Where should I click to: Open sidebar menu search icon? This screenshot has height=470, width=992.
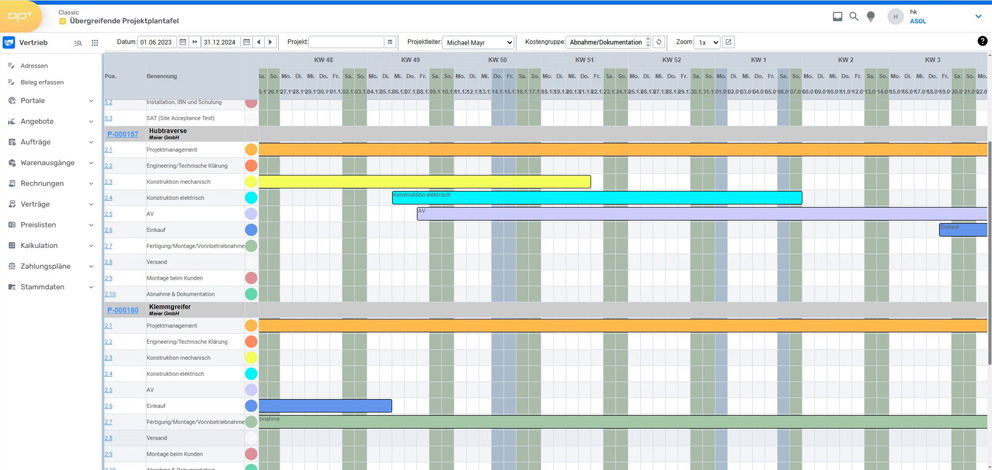(x=78, y=43)
